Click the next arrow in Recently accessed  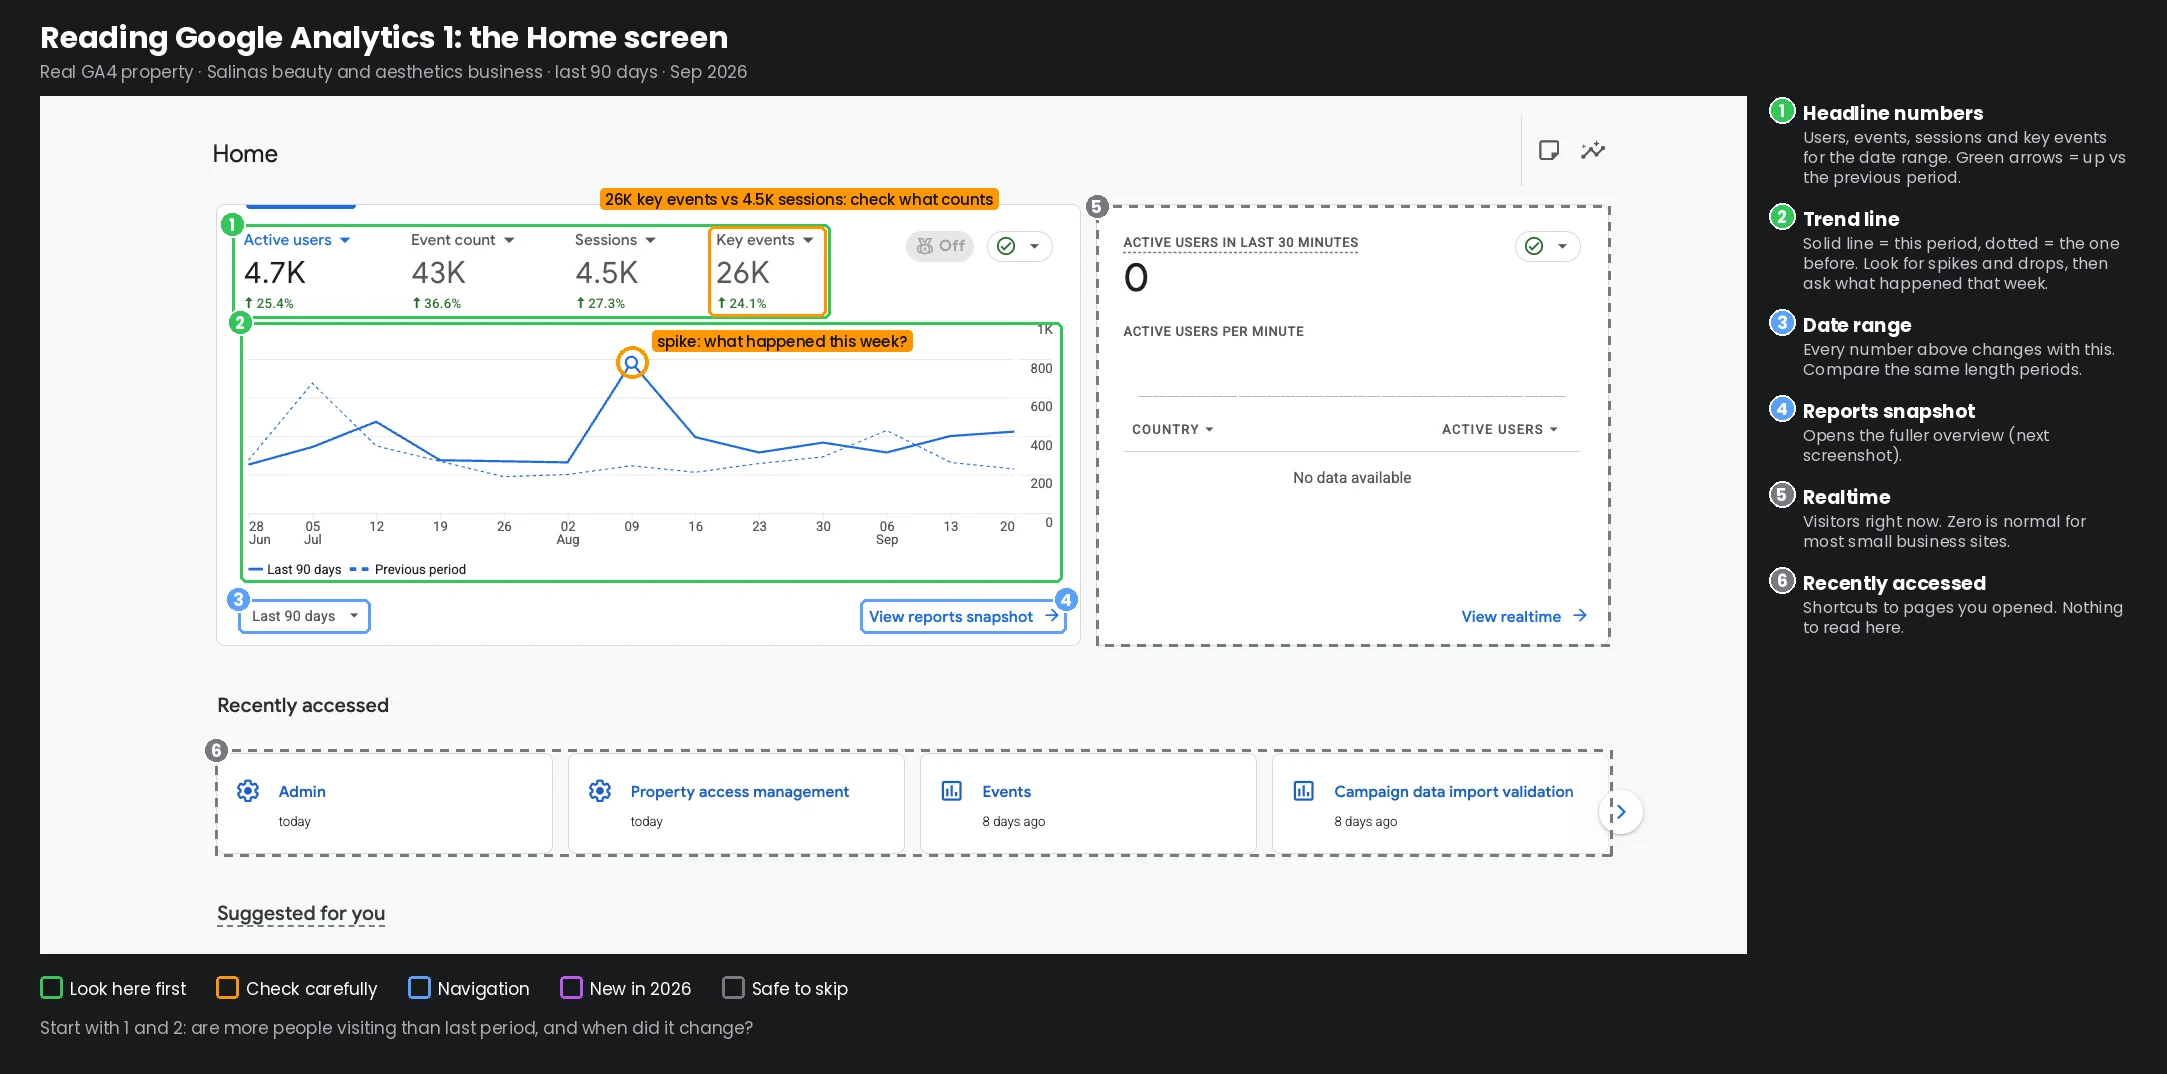click(1621, 812)
